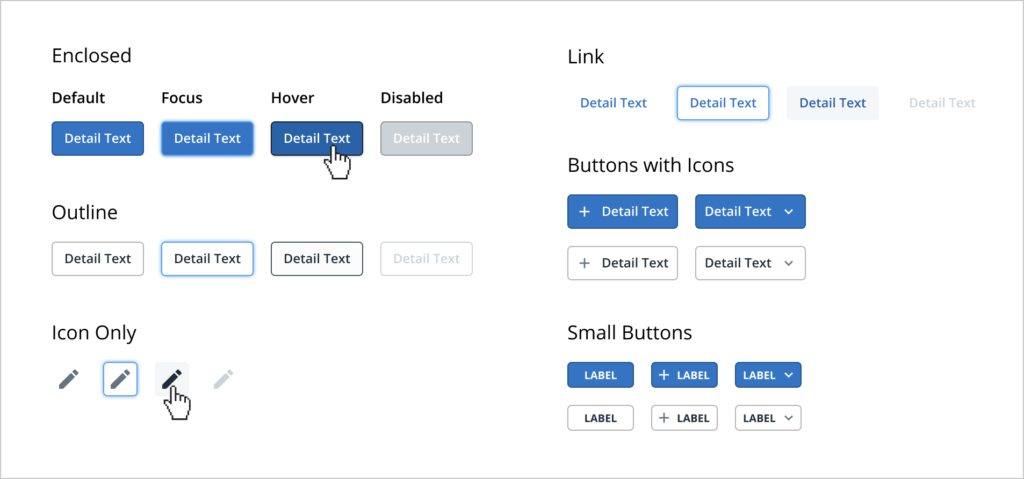Expand the blue Detail Text dropdown chevron
Image resolution: width=1024 pixels, height=479 pixels.
[x=789, y=212]
